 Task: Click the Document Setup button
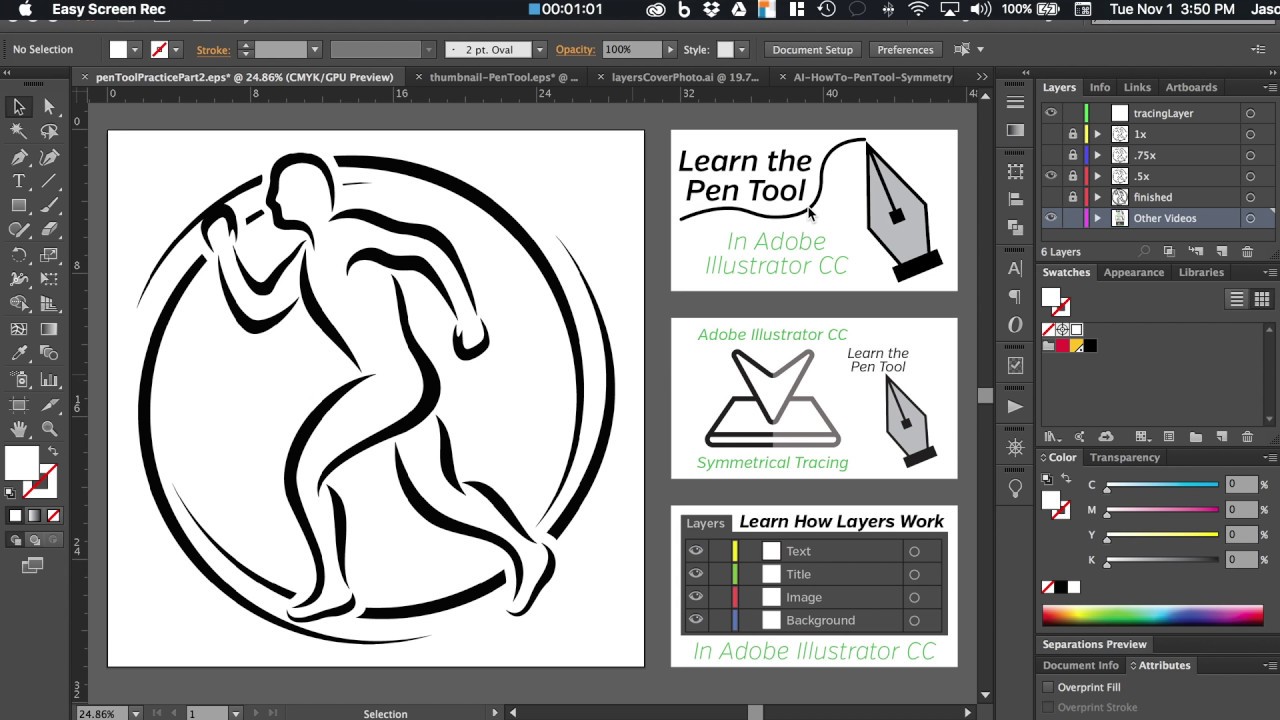813,49
